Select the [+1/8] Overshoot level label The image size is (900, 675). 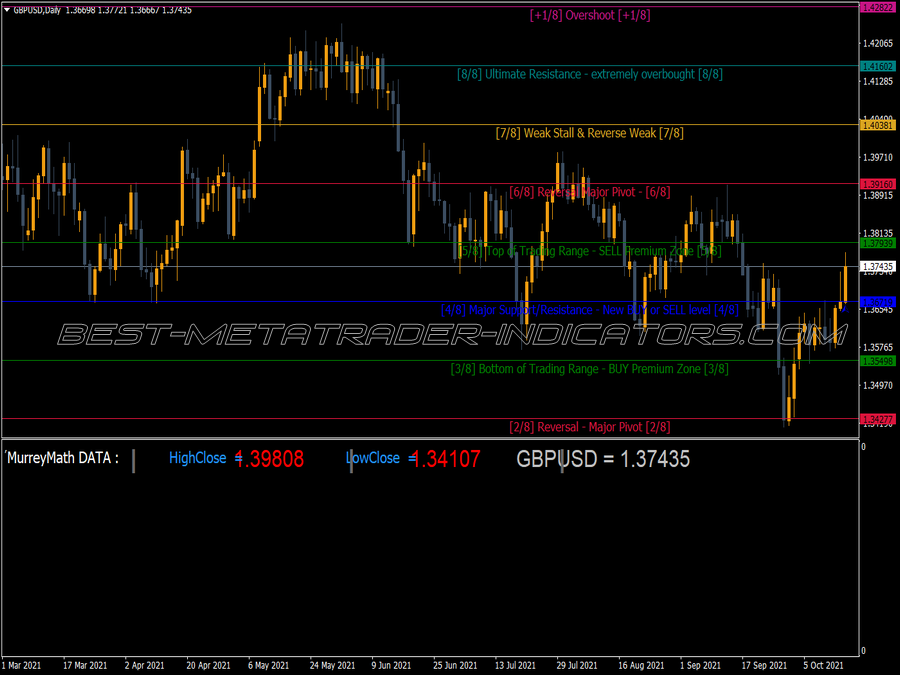point(590,15)
